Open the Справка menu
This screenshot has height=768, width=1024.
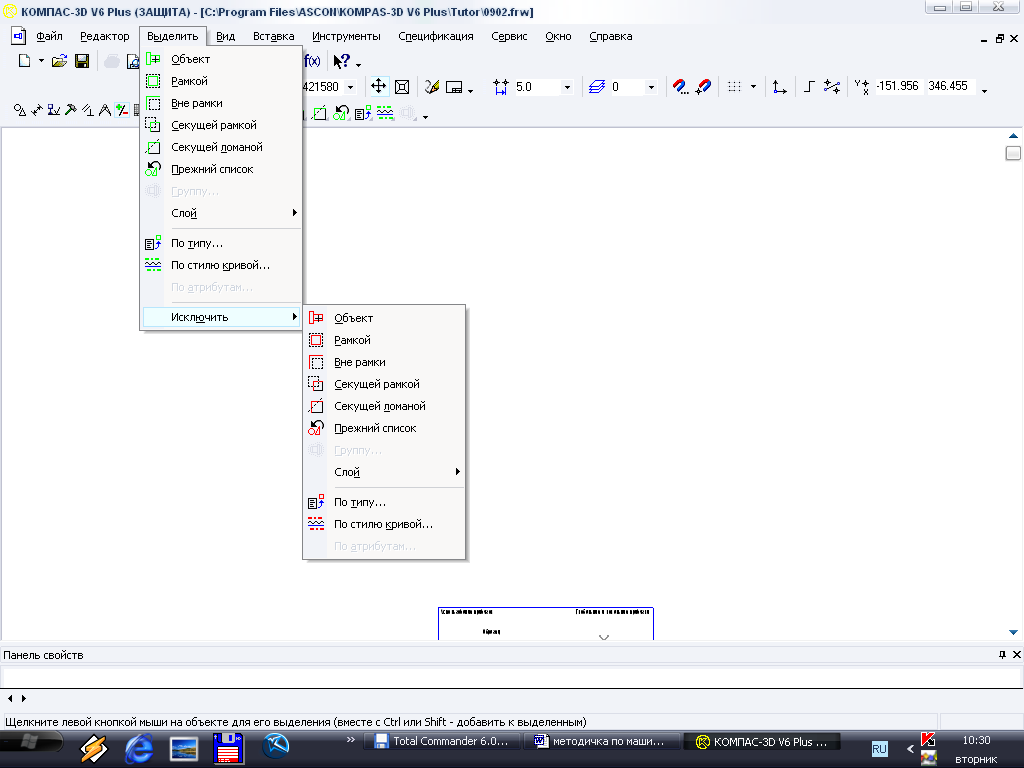click(611, 37)
